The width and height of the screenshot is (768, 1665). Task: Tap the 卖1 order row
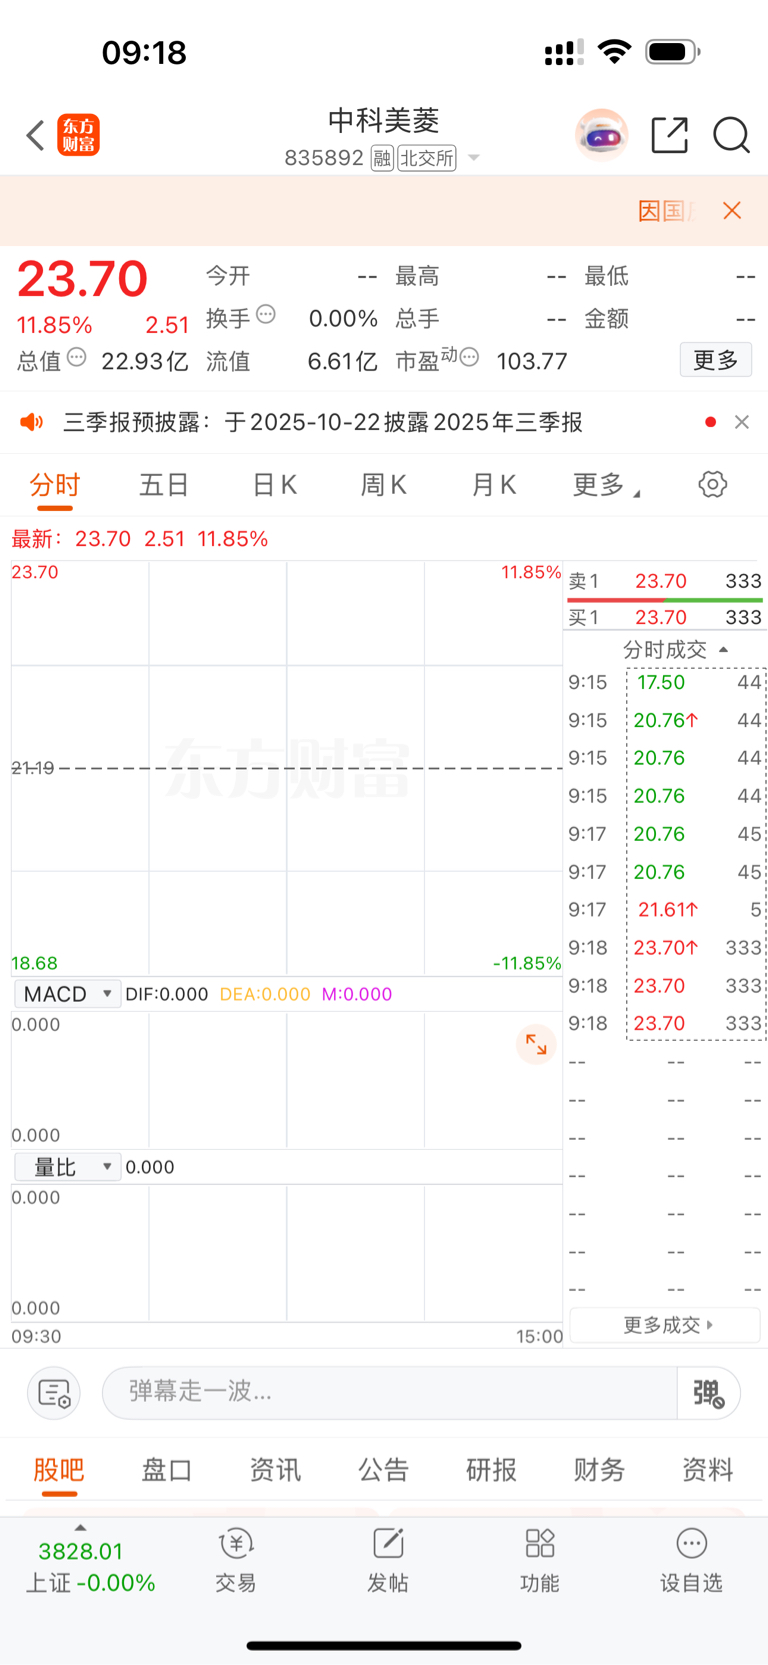[x=665, y=581]
